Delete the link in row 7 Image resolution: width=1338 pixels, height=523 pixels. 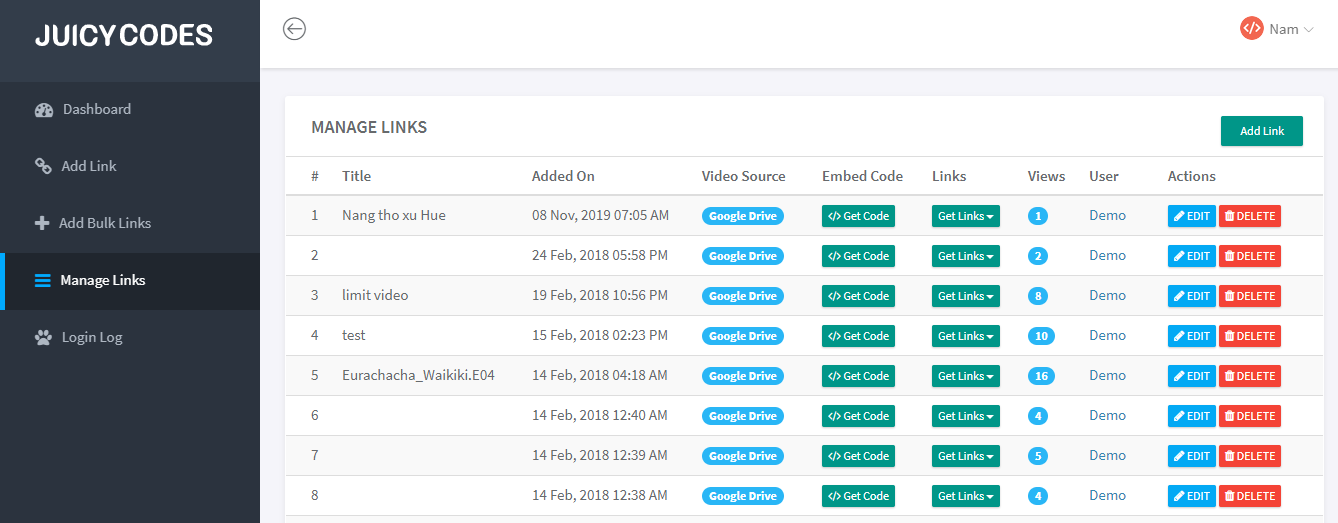click(1250, 456)
